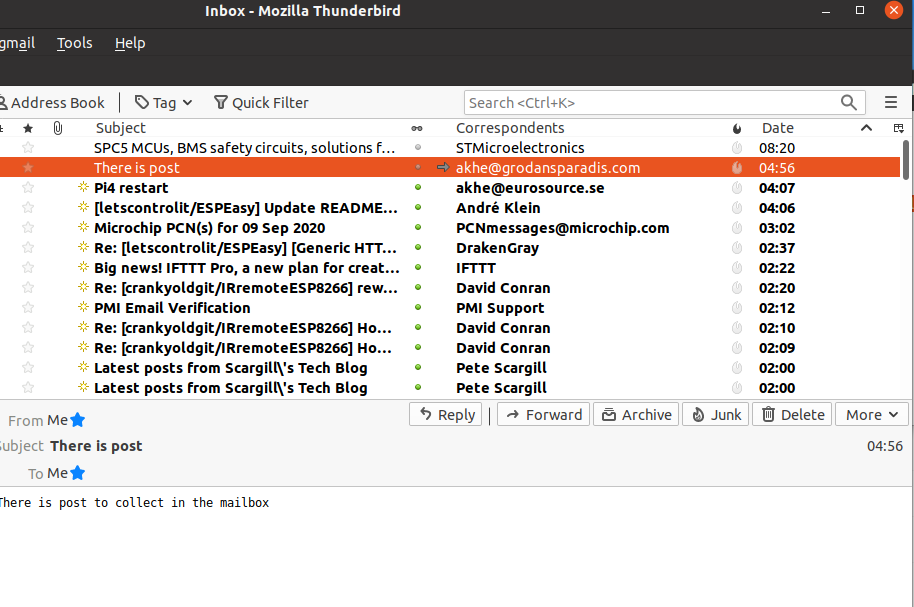The width and height of the screenshot is (914, 607).
Task: Toggle junk flame on selected akhe@grodansparadis.com row
Action: pyautogui.click(x=737, y=168)
